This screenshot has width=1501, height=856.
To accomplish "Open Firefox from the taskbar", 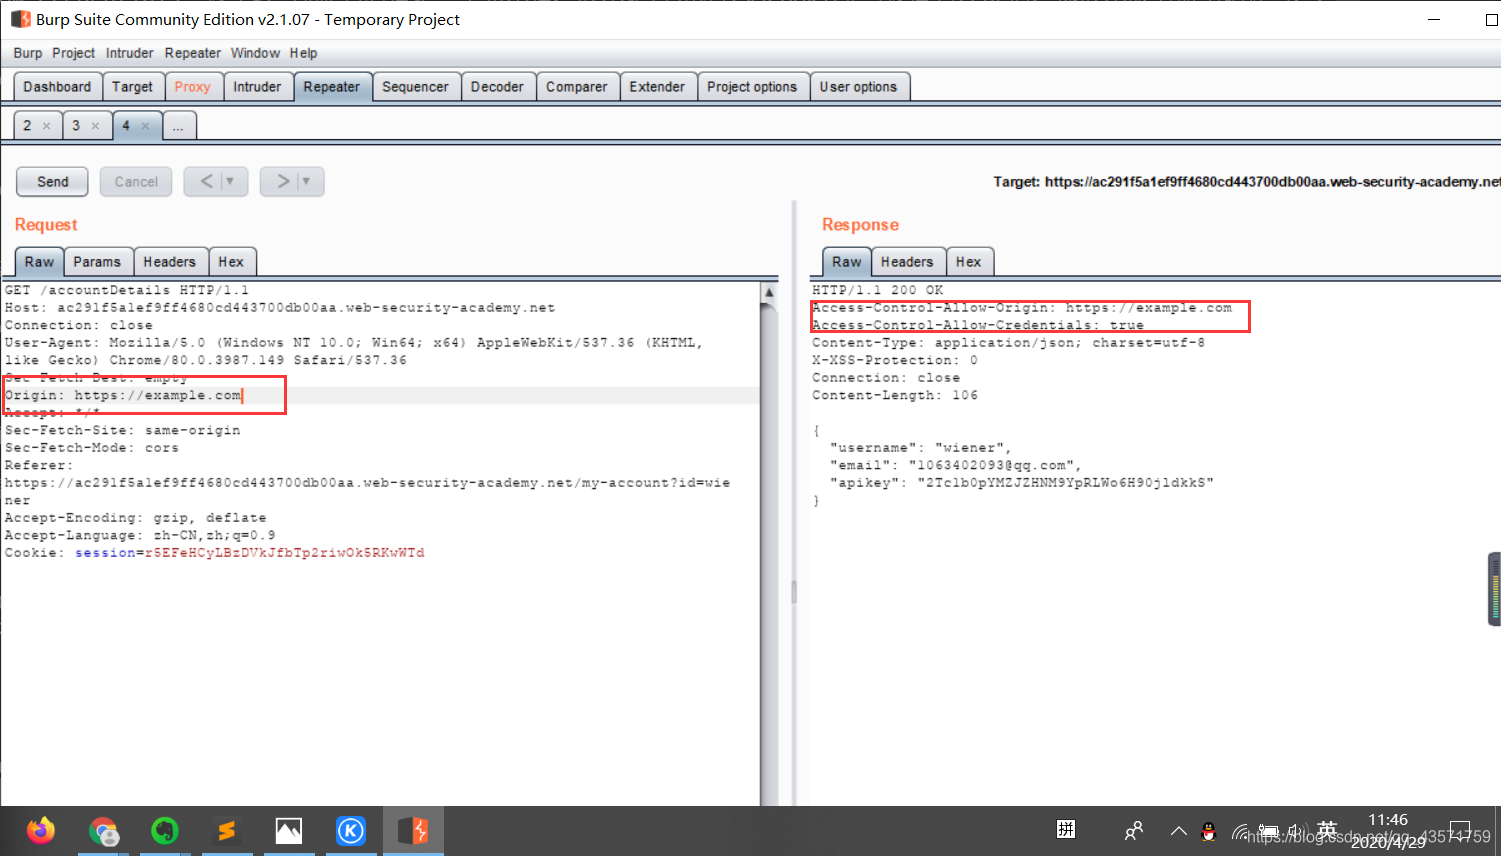I will click(41, 831).
